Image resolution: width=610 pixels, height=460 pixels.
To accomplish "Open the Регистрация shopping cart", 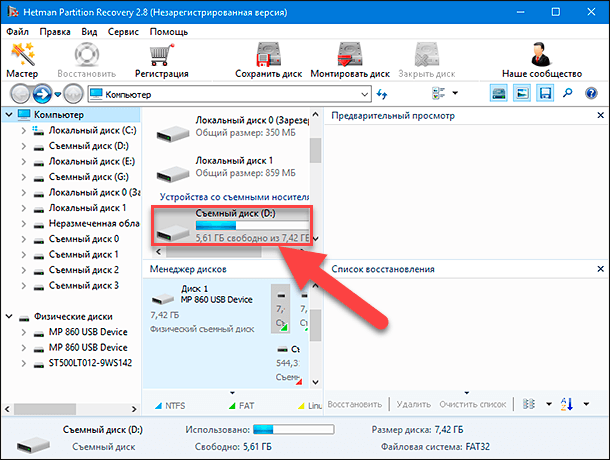I will [x=161, y=60].
